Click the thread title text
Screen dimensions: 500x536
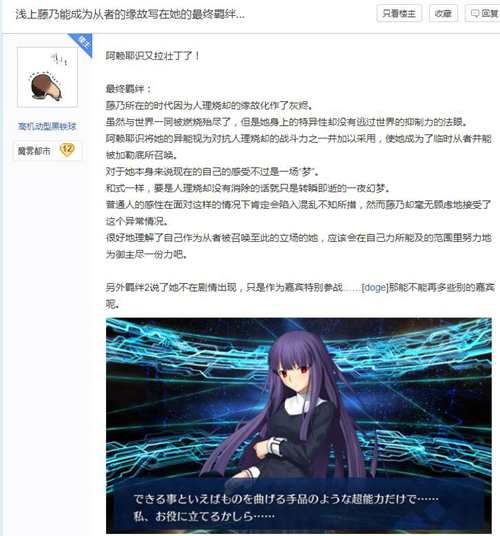[130, 14]
